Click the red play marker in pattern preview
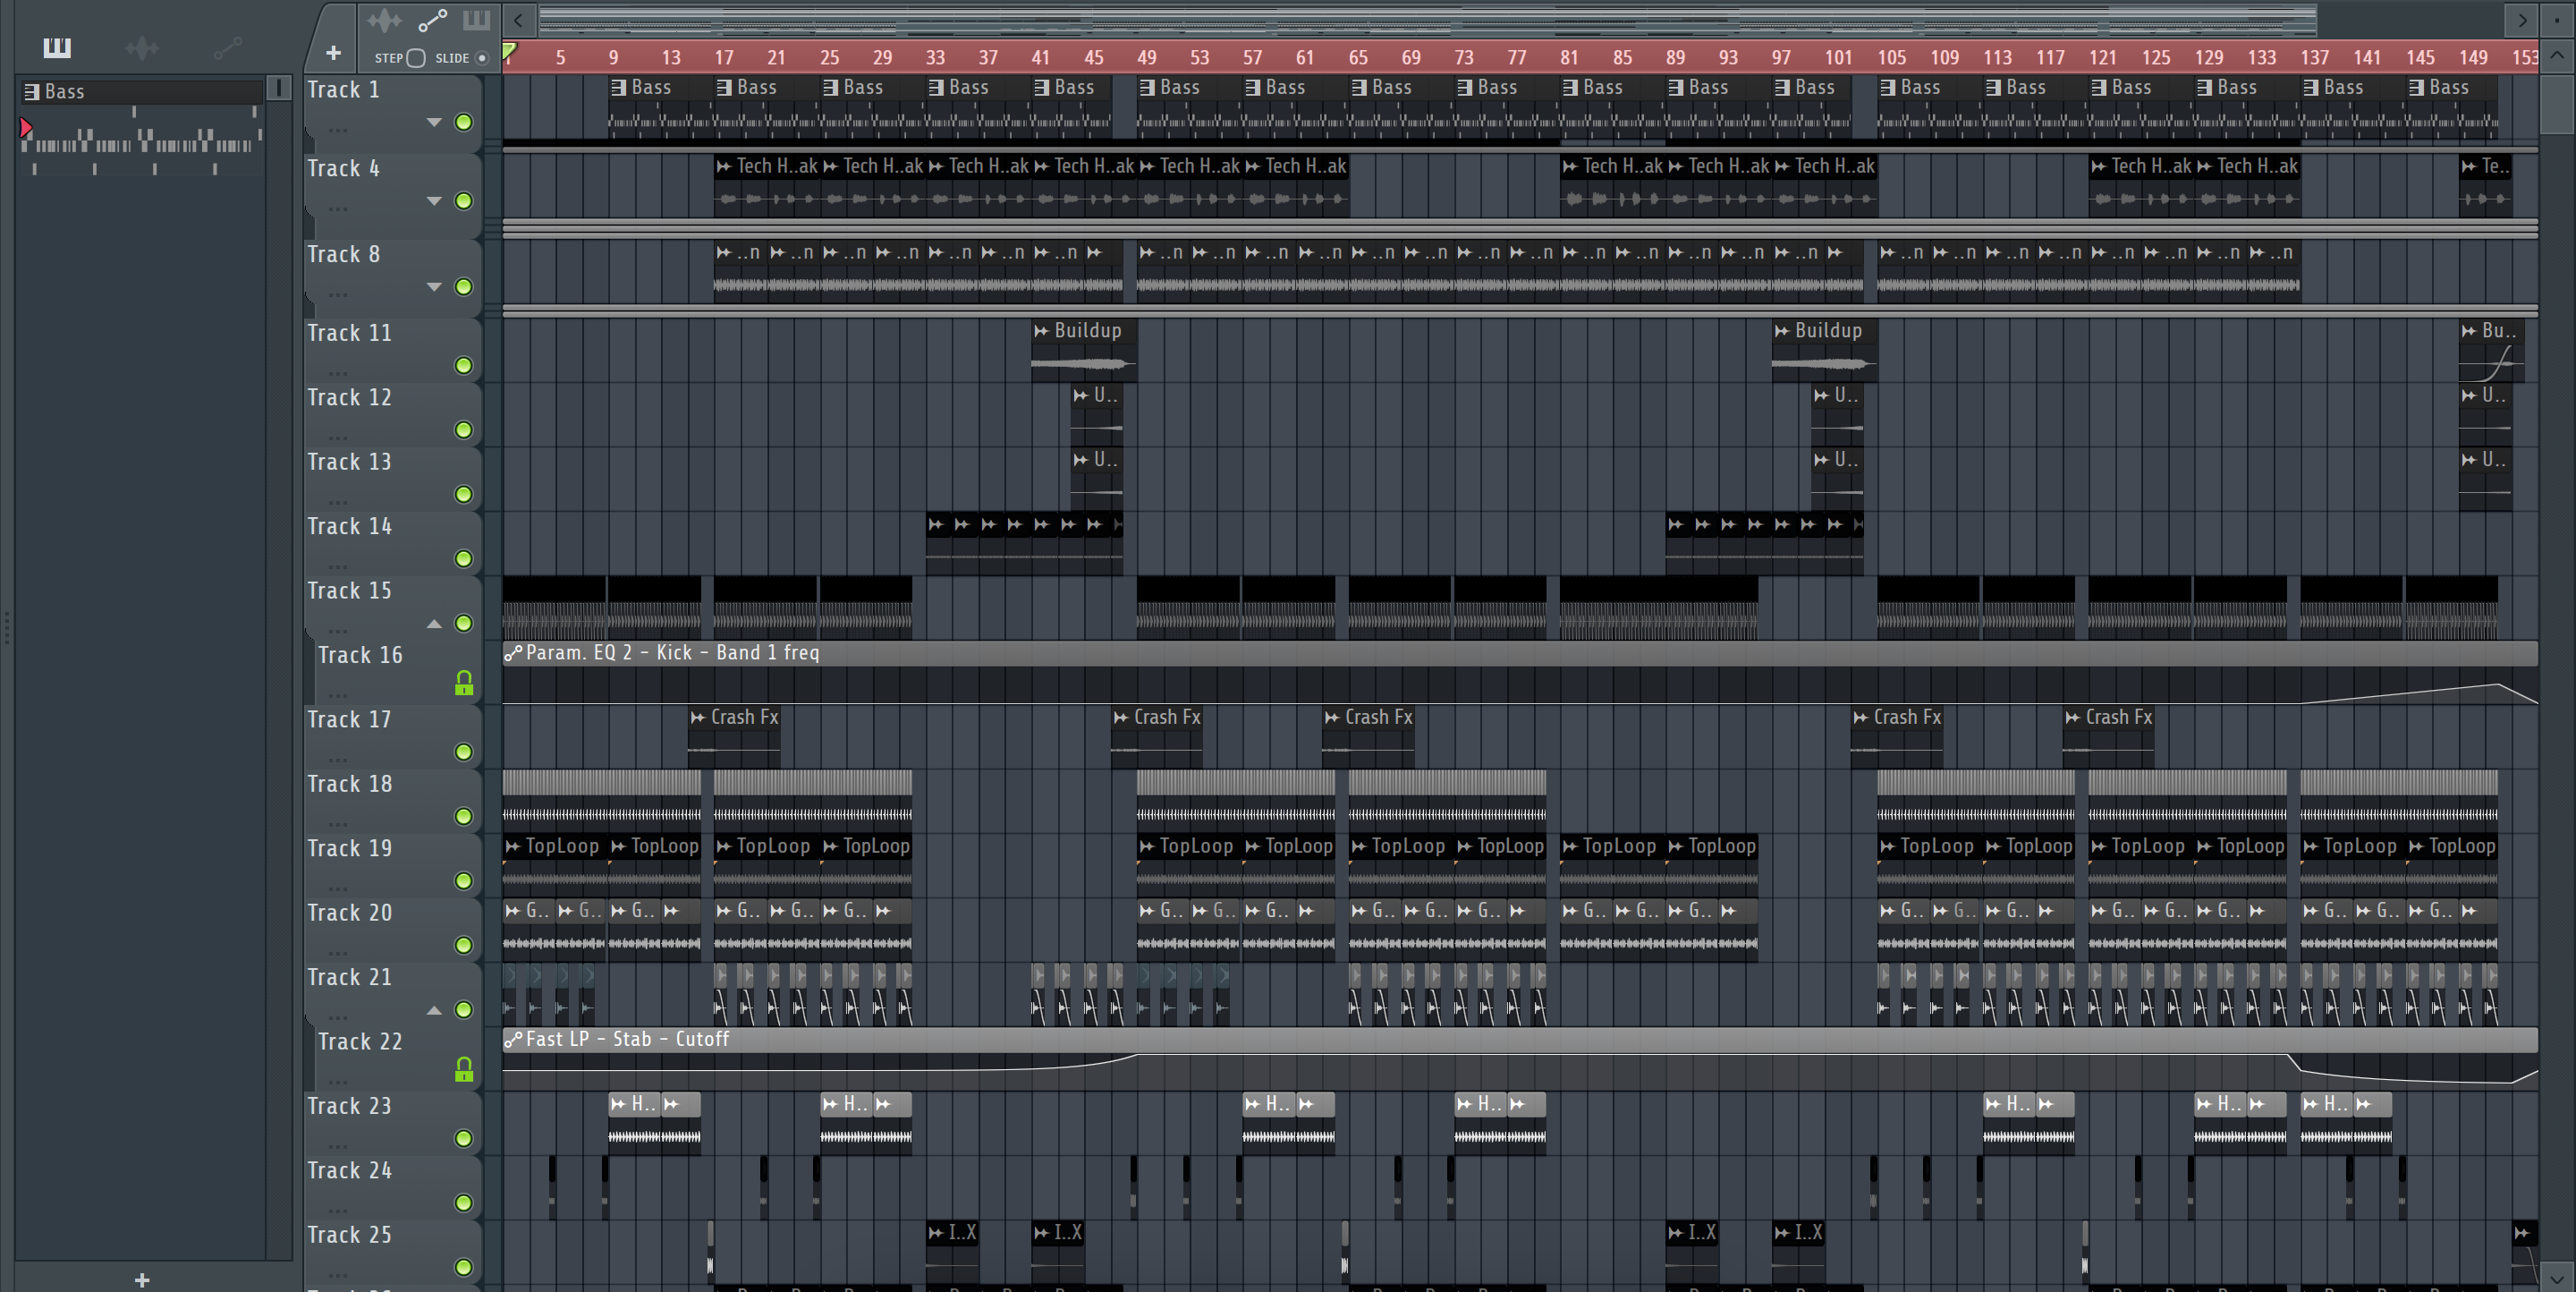 26,128
